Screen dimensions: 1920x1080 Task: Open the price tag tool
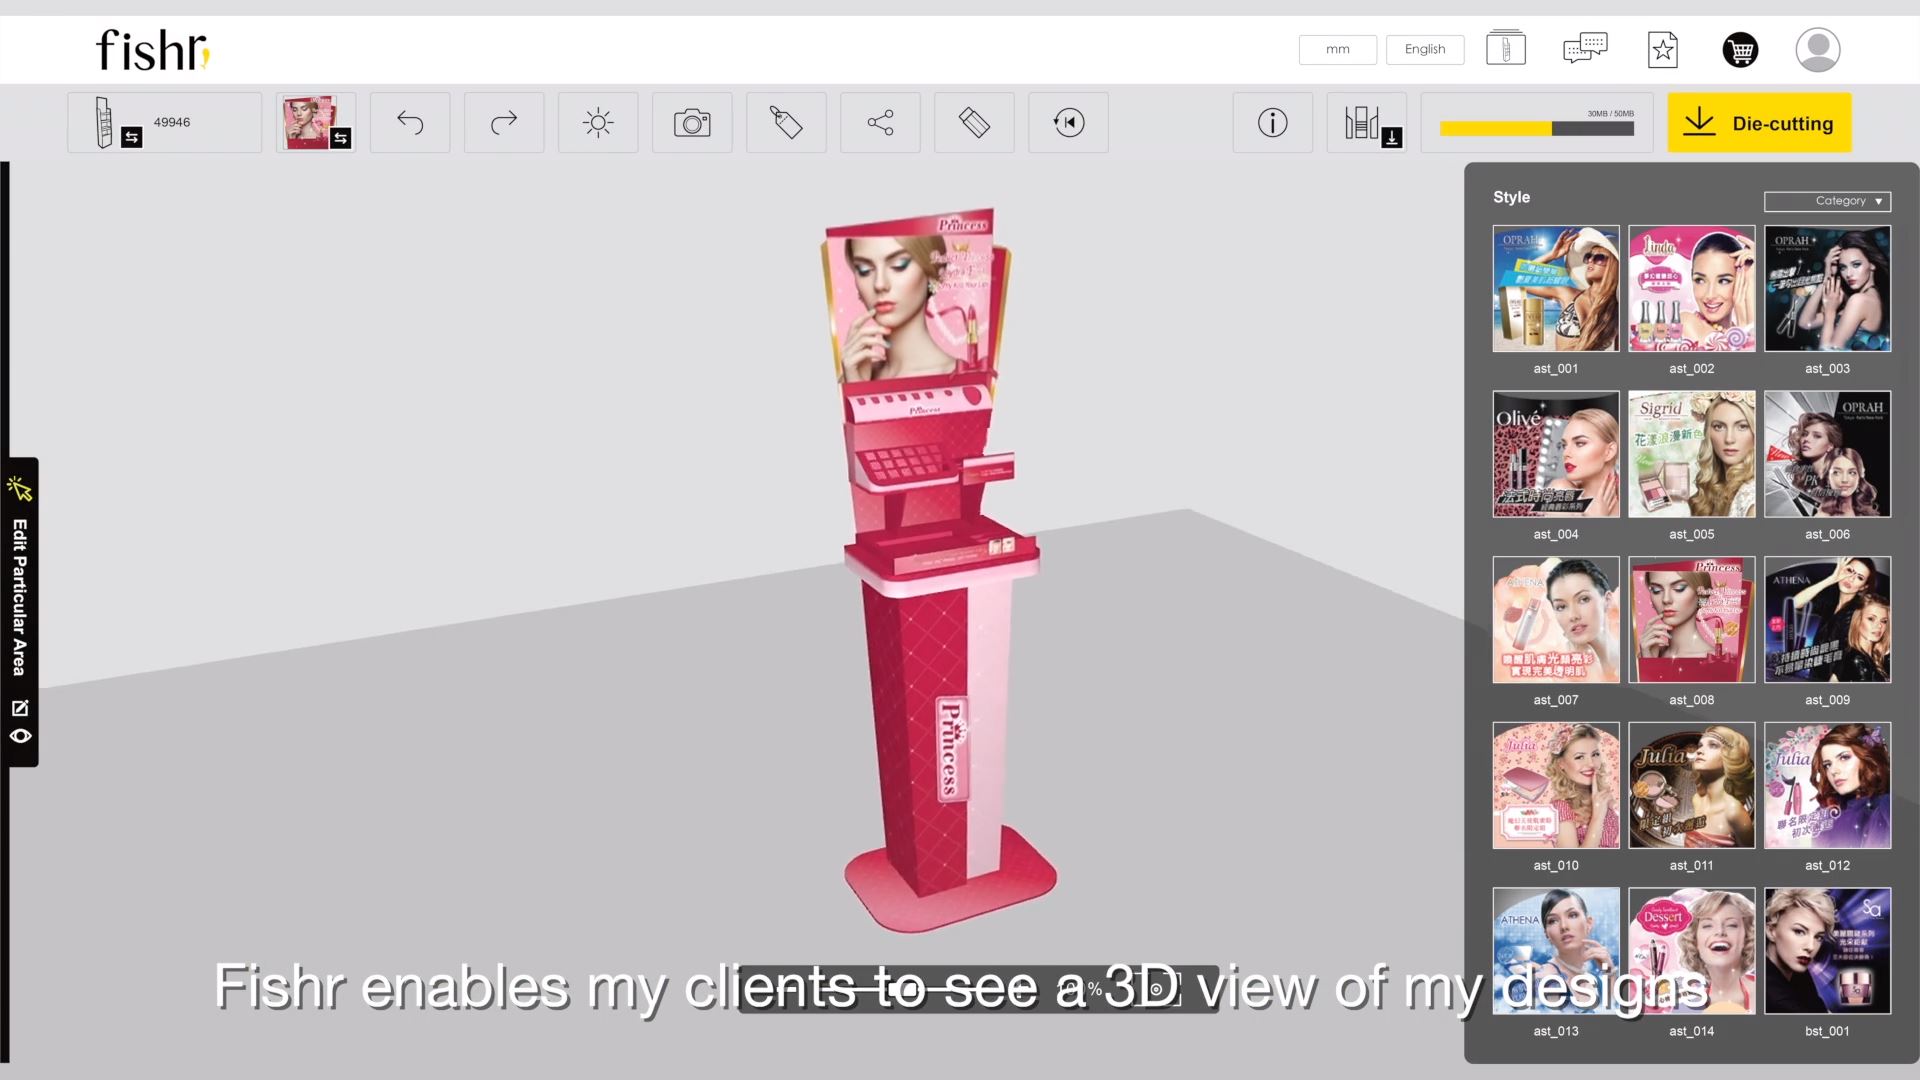point(786,123)
